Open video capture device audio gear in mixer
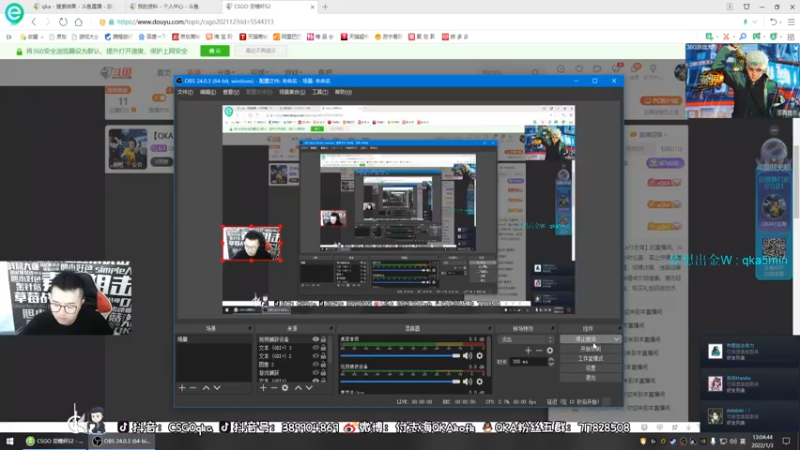 point(480,381)
